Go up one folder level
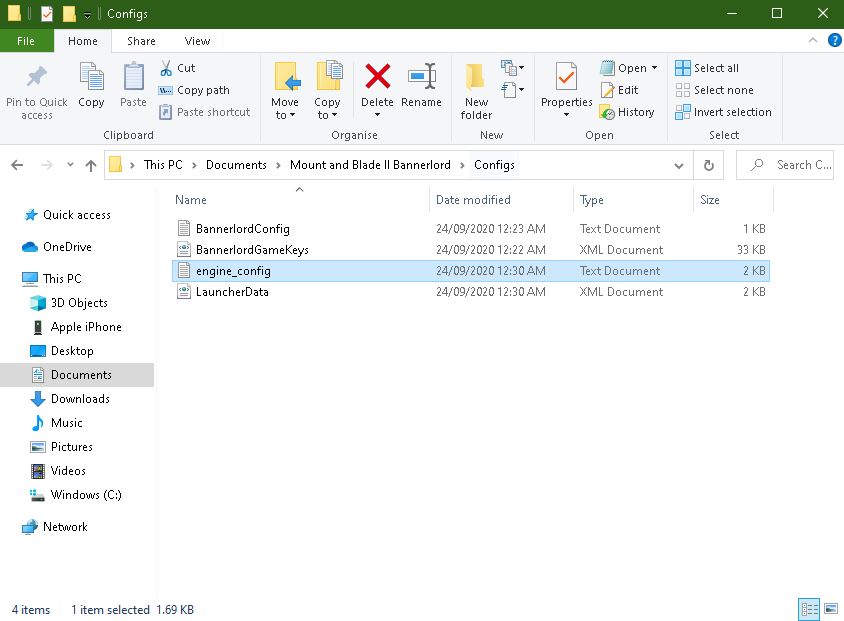The image size is (844, 621). coord(91,165)
